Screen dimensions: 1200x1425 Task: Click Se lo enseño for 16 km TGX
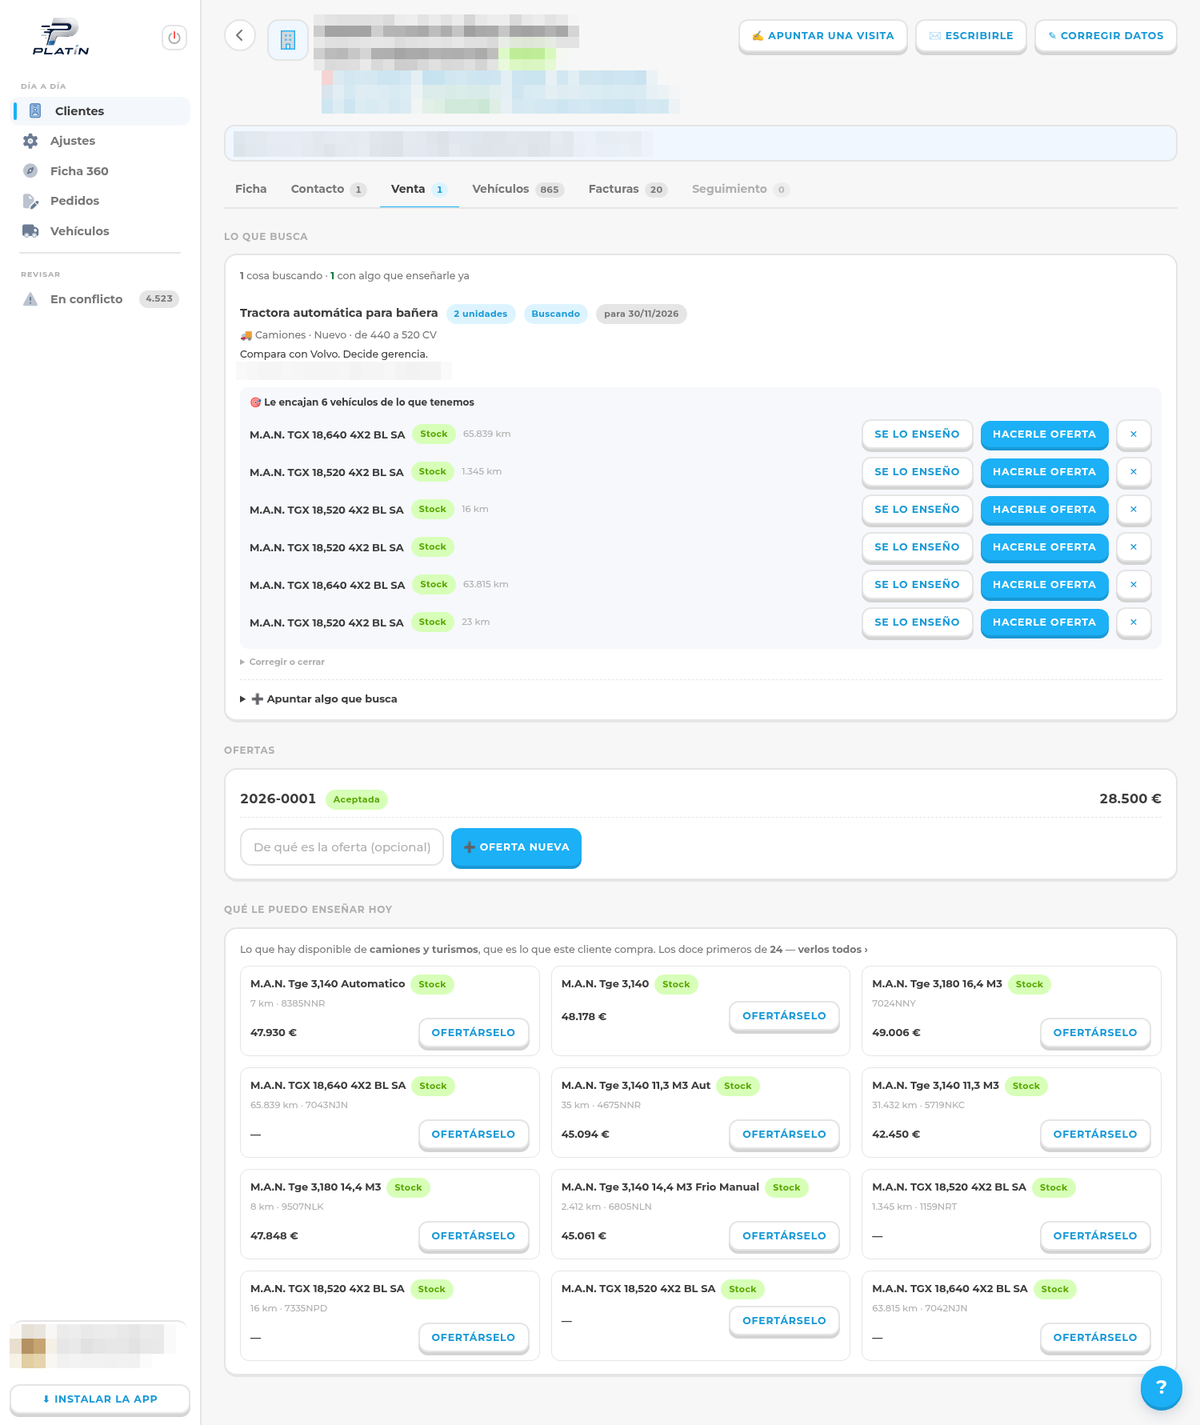(x=917, y=509)
